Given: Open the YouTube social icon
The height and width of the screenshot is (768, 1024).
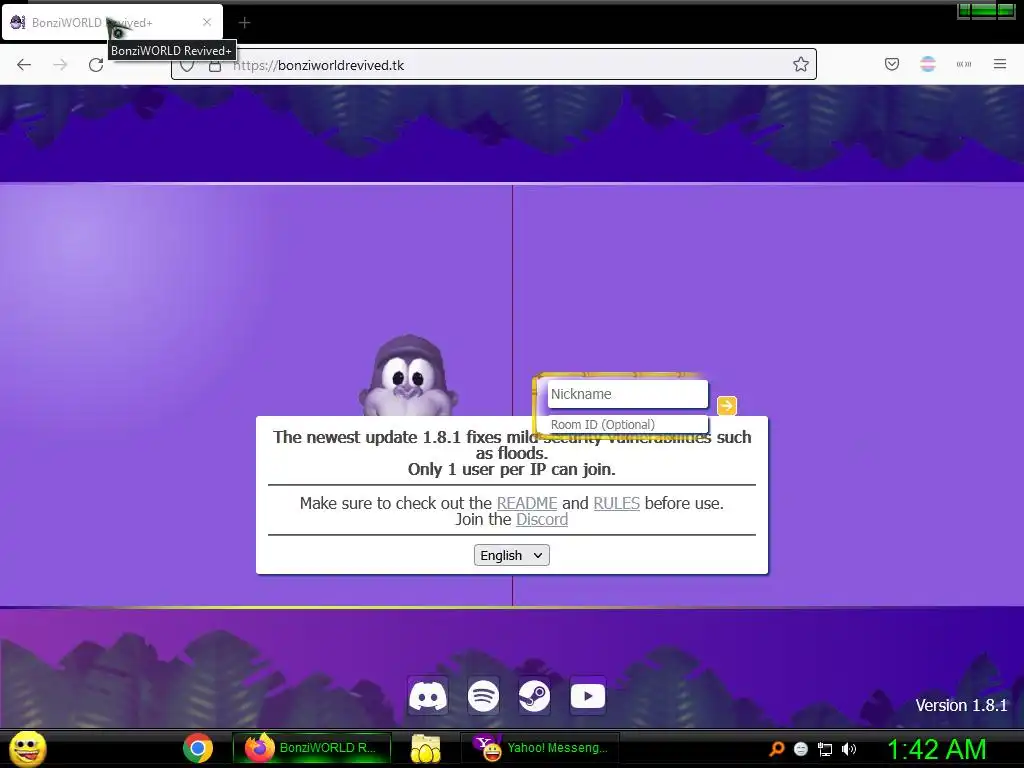Looking at the screenshot, I should [588, 696].
